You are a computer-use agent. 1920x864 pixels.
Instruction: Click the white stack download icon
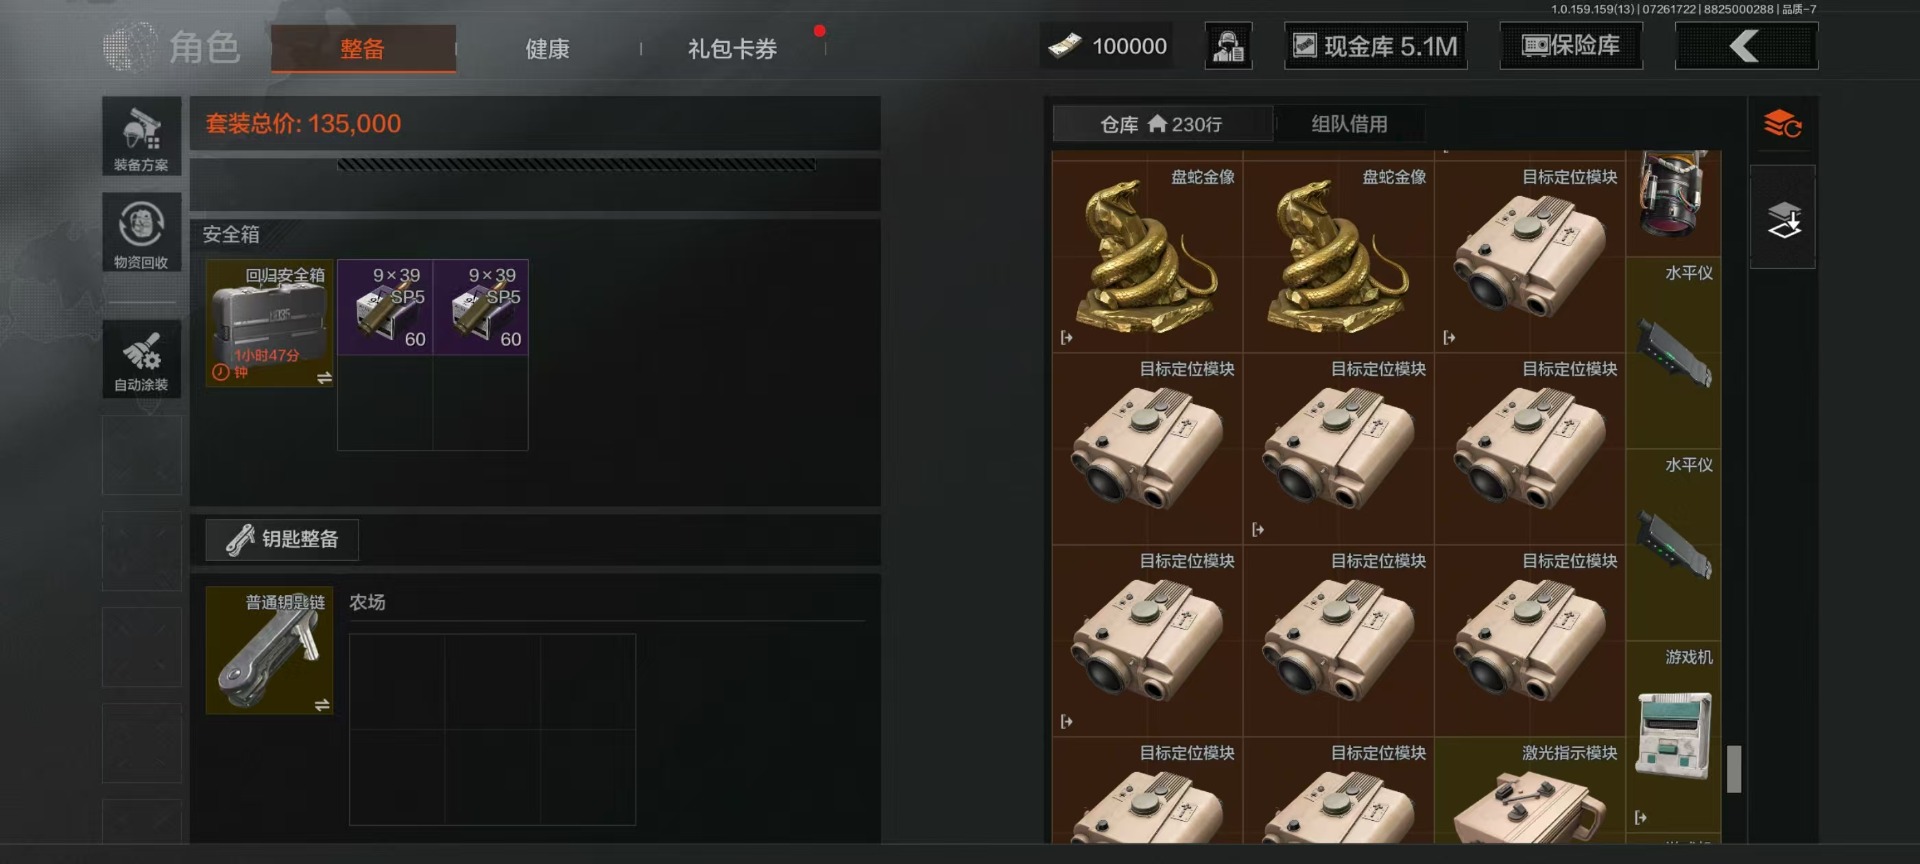click(1783, 219)
